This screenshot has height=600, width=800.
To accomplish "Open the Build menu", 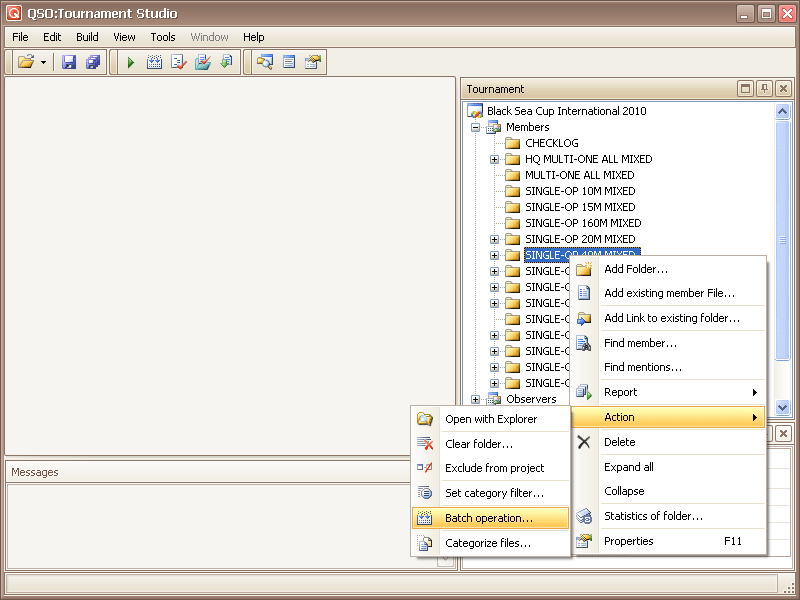I will [87, 37].
